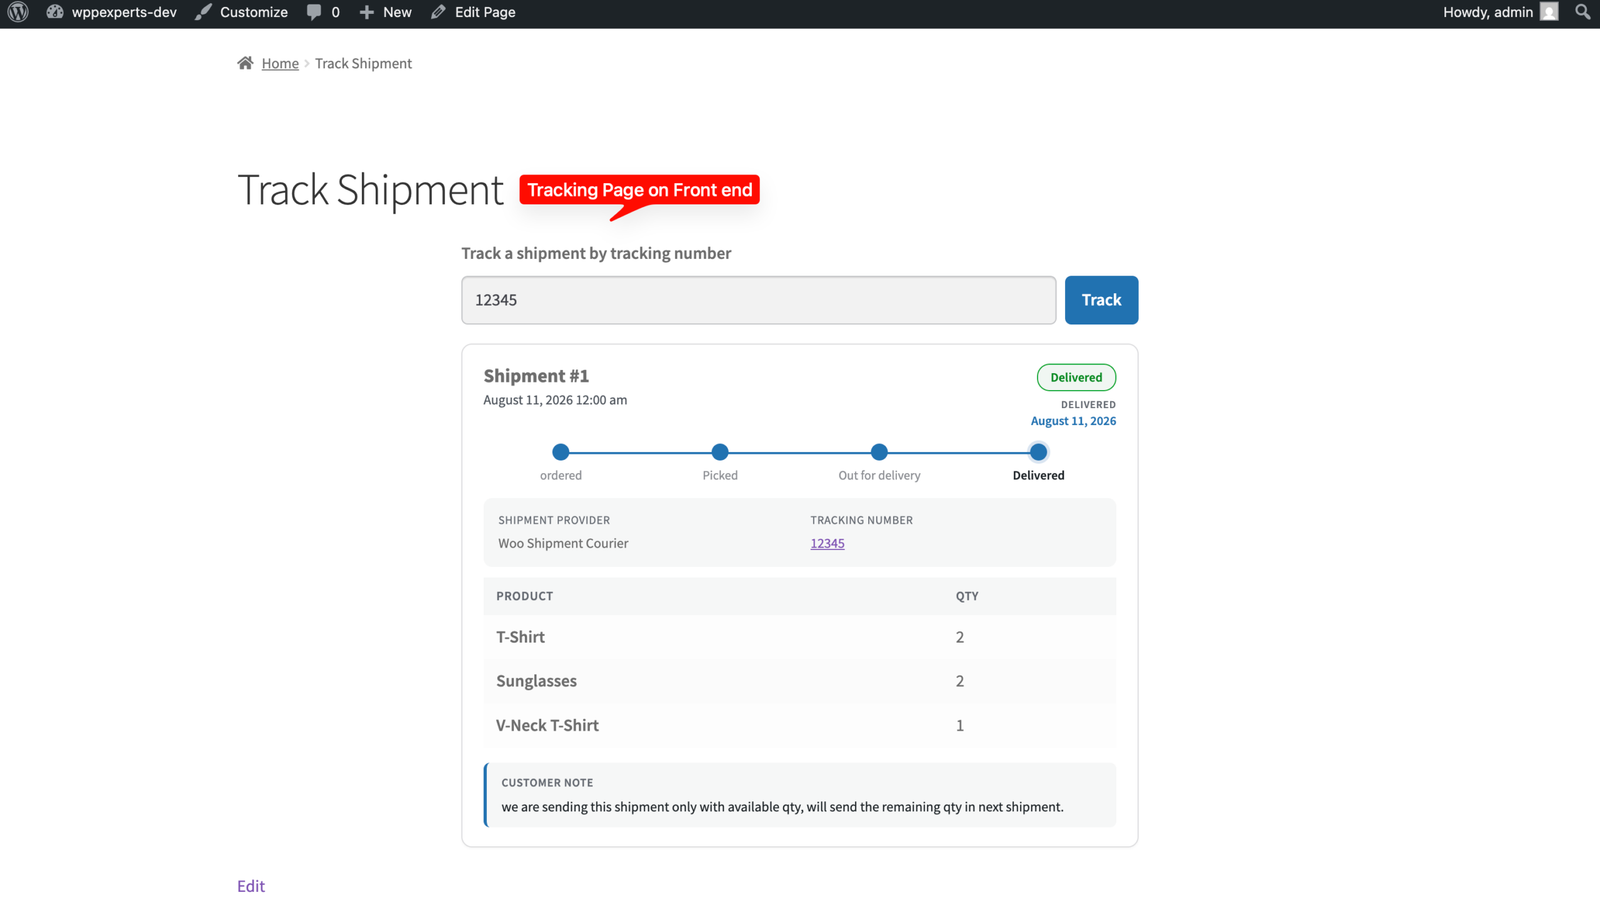Click the customer note text

pyautogui.click(x=782, y=807)
